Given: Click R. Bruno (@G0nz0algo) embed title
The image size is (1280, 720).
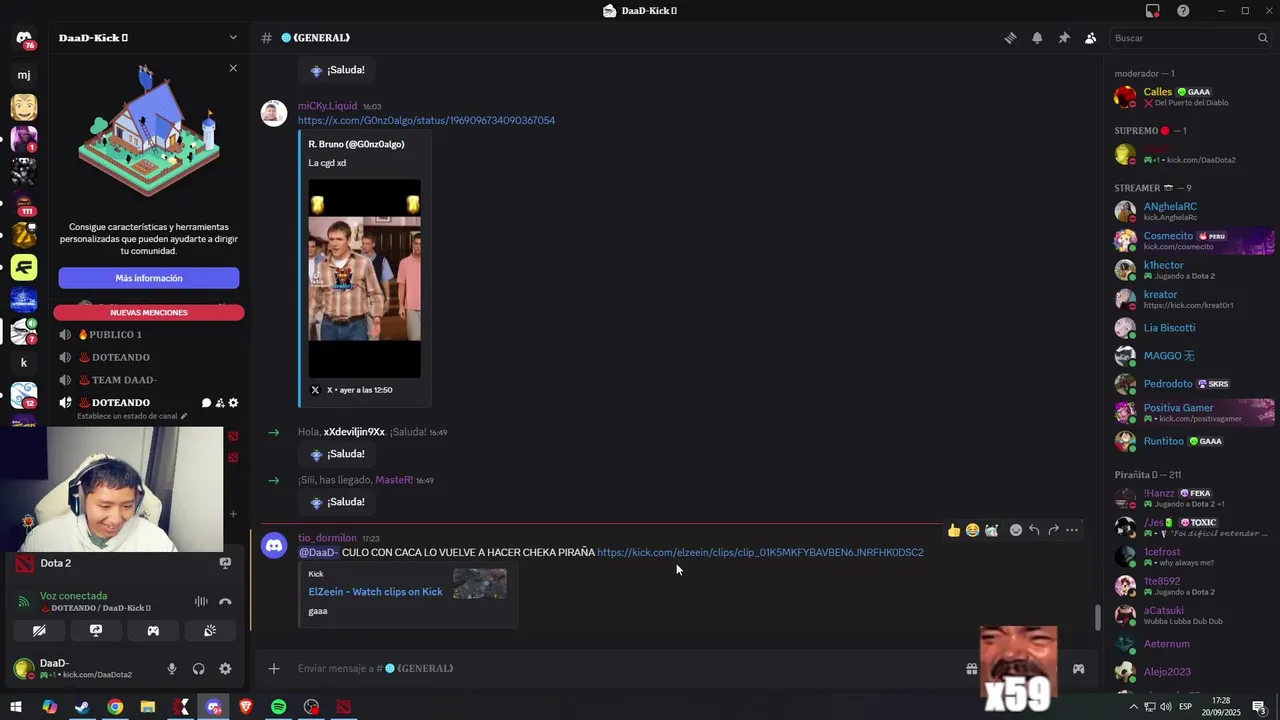Looking at the screenshot, I should tap(356, 144).
